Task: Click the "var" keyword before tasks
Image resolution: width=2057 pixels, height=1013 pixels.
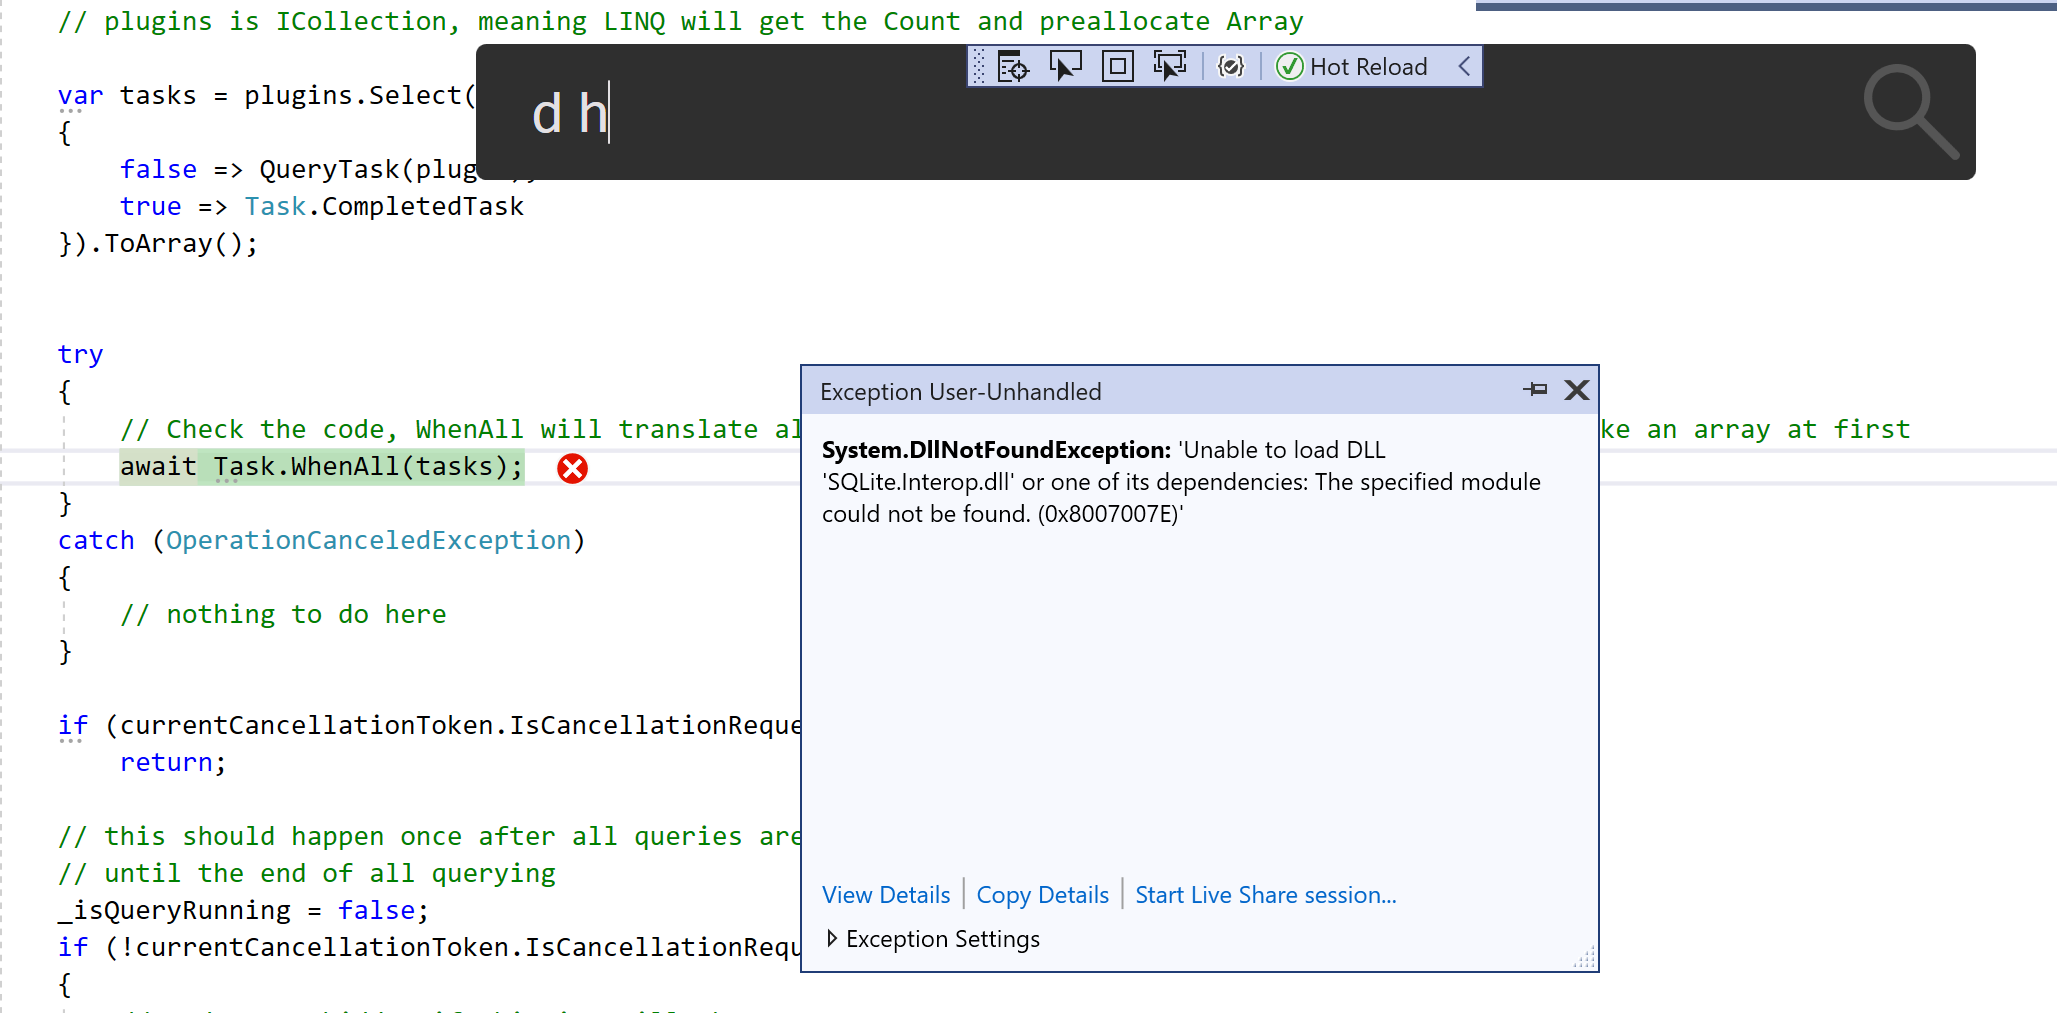Action: (x=80, y=96)
